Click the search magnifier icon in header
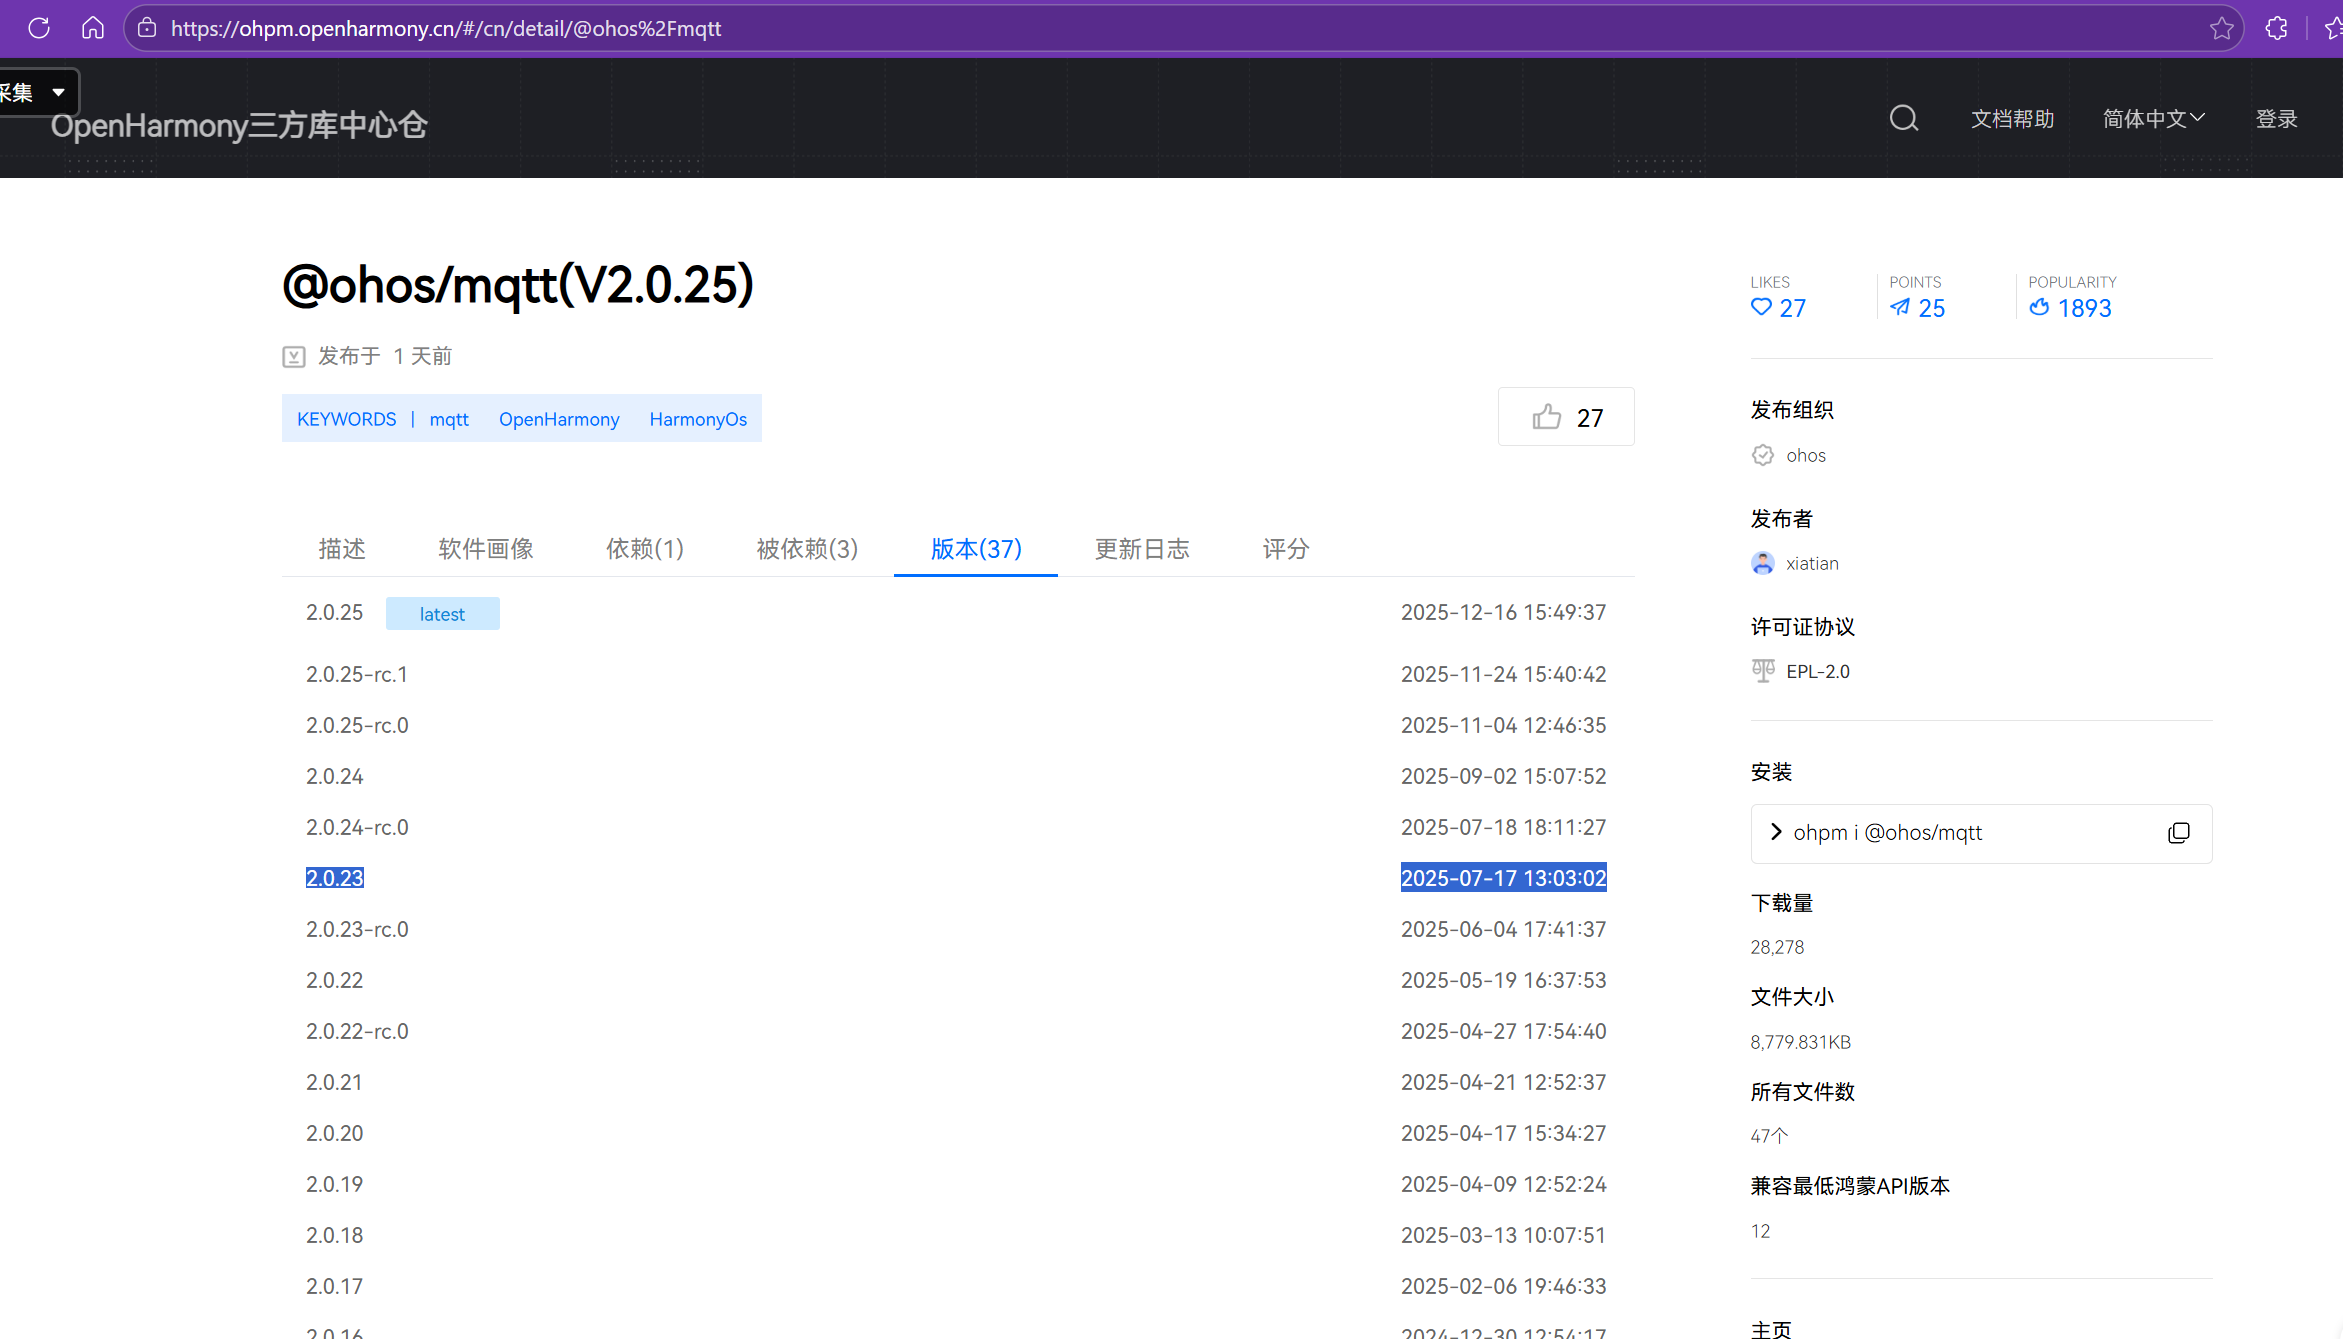Viewport: 2343px width, 1339px height. click(1903, 119)
